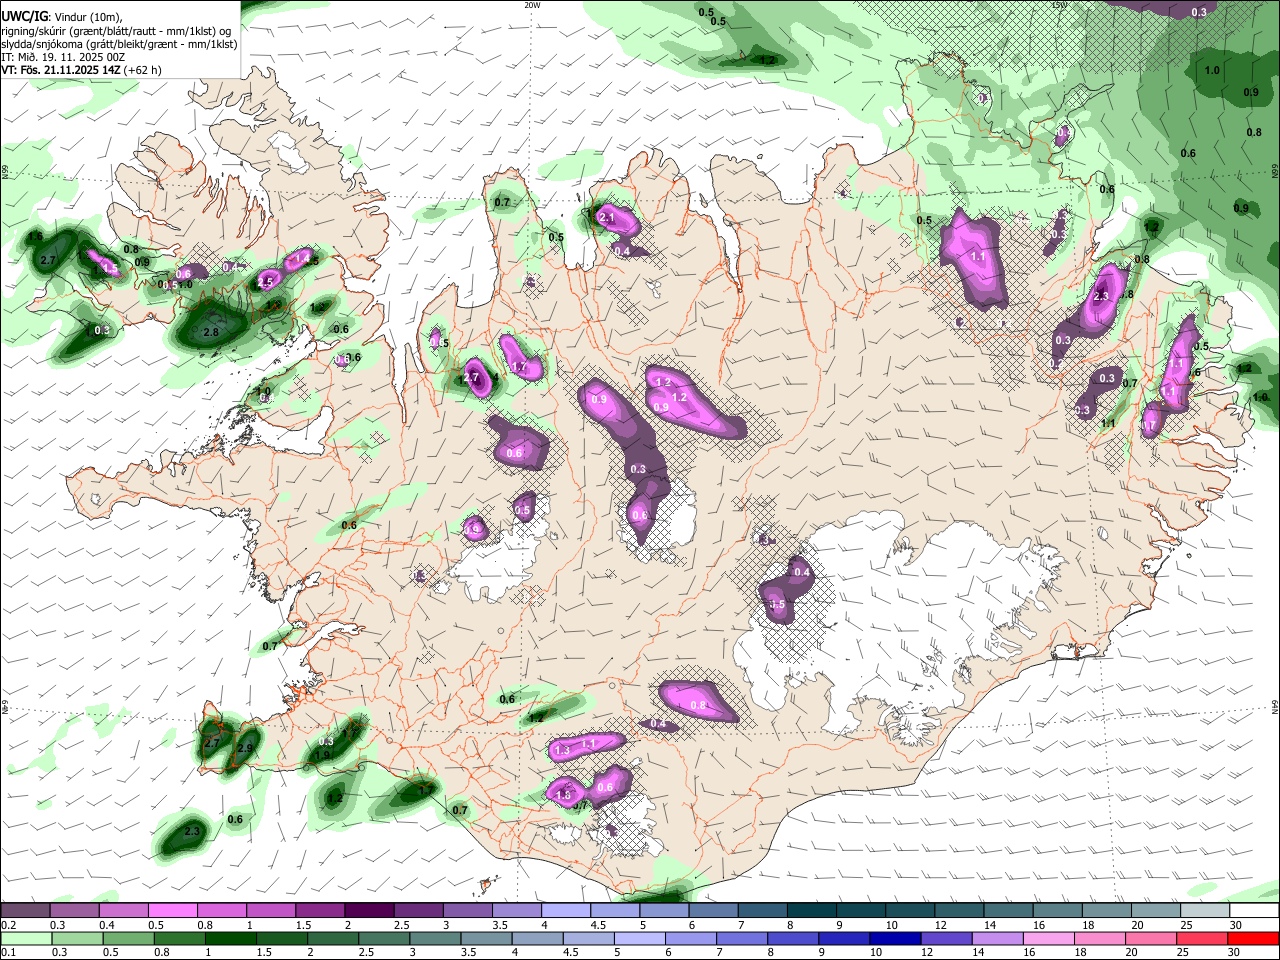Click the '15W' longitude label

(1059, 5)
